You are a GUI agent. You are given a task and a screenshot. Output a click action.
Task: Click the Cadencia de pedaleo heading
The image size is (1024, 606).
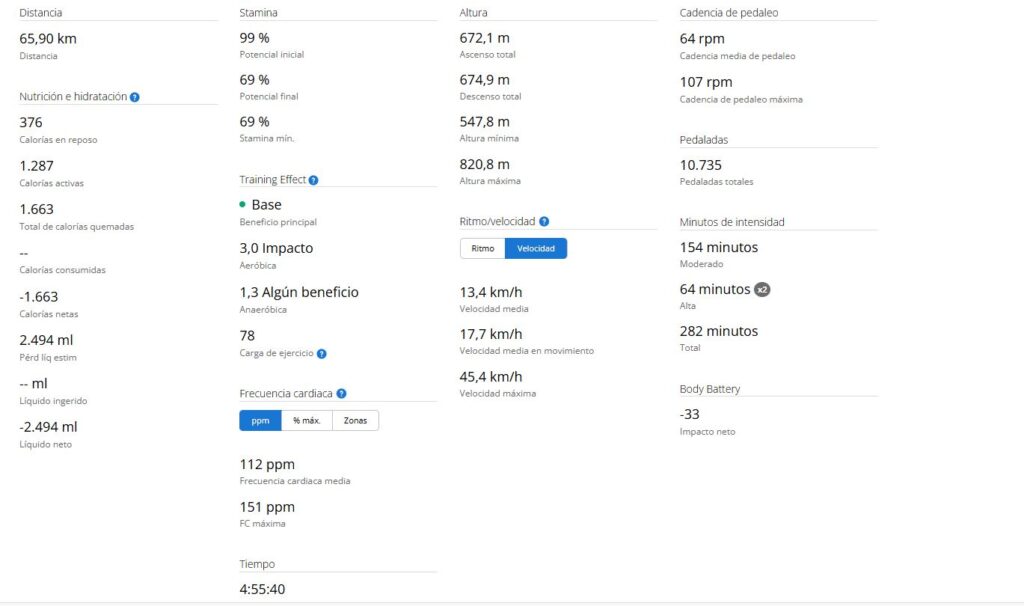728,13
